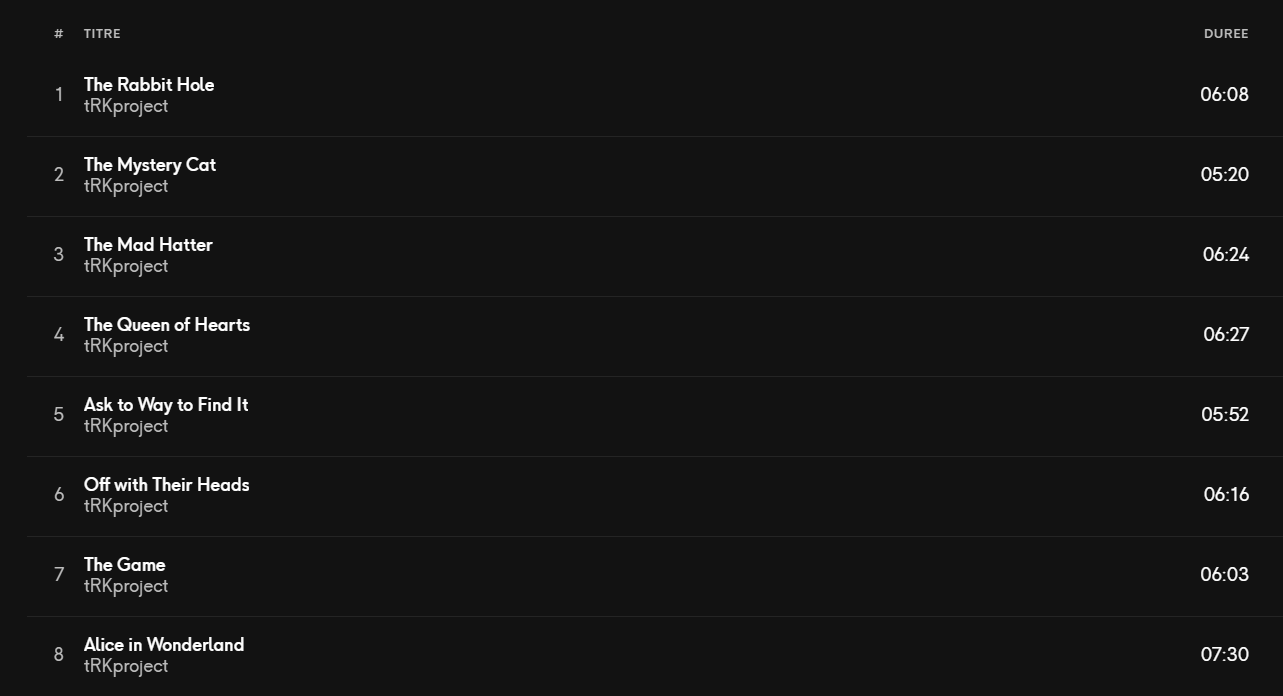Select track number 5 in the list
The height and width of the screenshot is (696, 1283).
tap(59, 415)
